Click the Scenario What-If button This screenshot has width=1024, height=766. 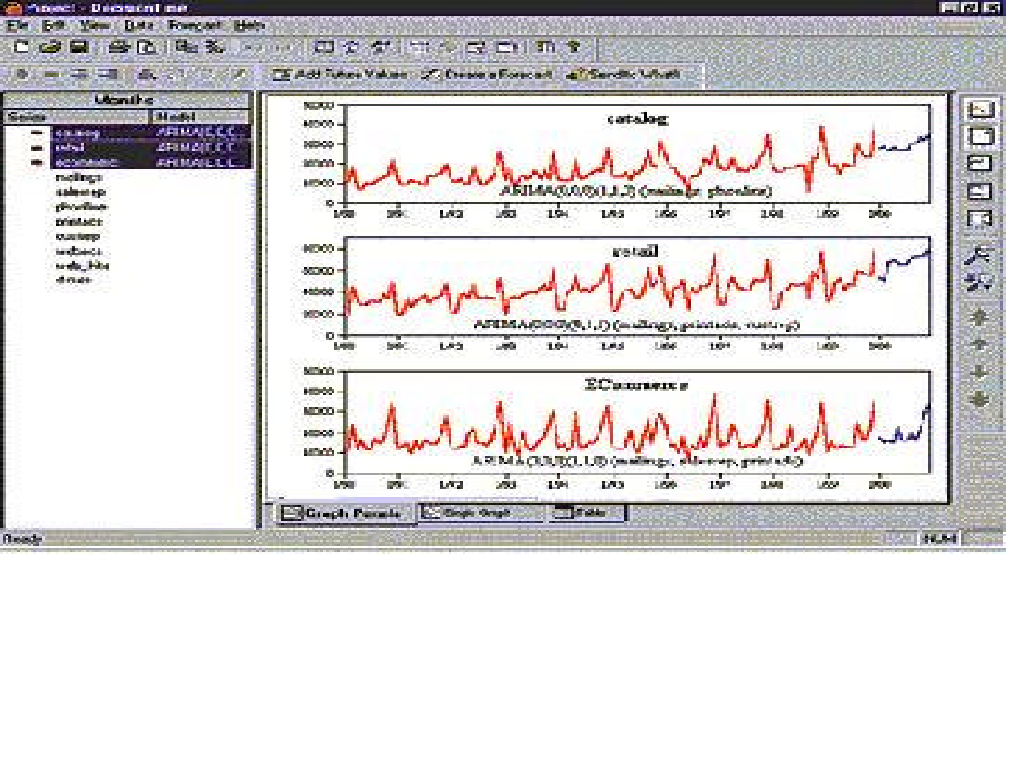pyautogui.click(x=625, y=74)
